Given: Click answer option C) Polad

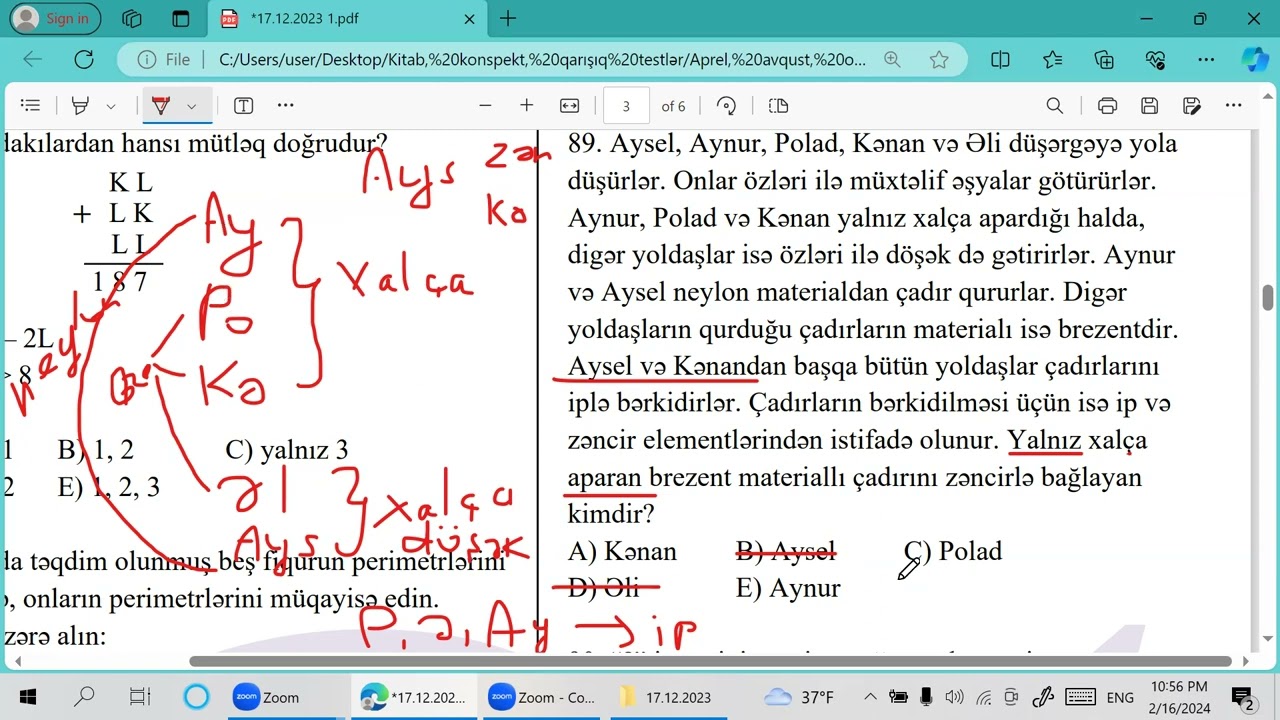Looking at the screenshot, I should (x=953, y=552).
